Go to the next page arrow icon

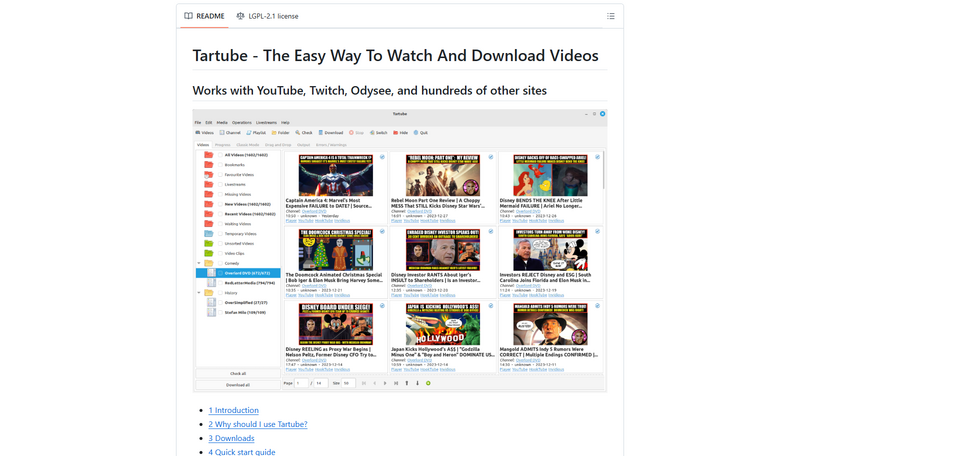(385, 383)
